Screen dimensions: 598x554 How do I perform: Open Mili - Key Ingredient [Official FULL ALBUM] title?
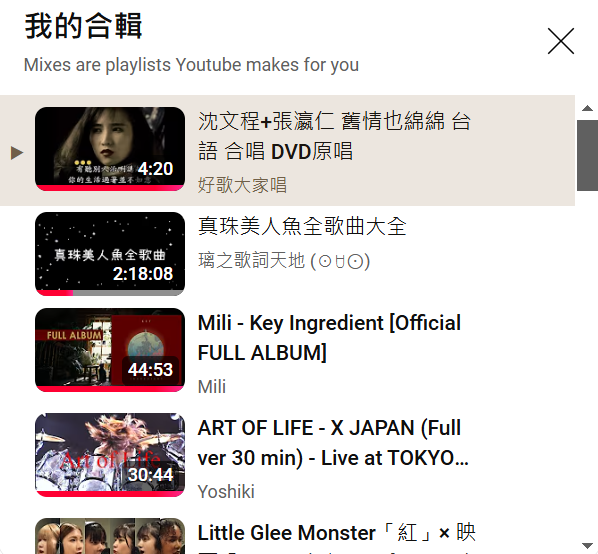coord(329,338)
